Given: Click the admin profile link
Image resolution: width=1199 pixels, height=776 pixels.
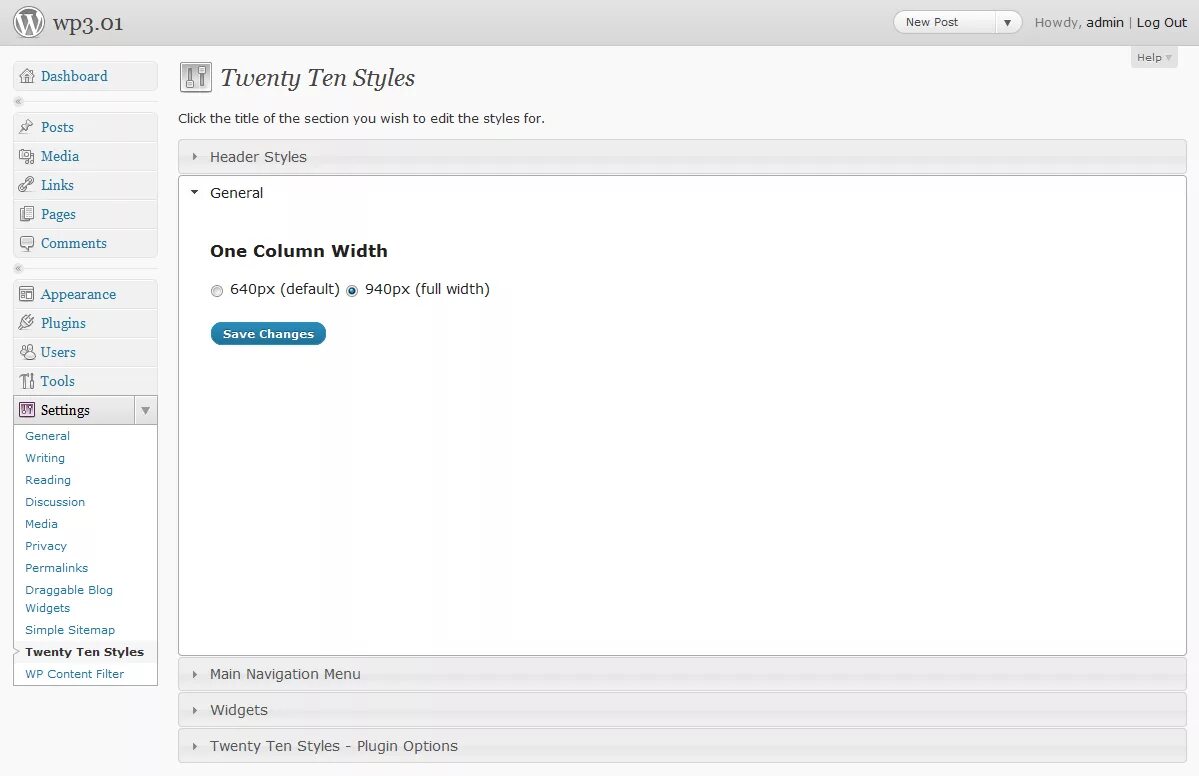Looking at the screenshot, I should (1105, 22).
